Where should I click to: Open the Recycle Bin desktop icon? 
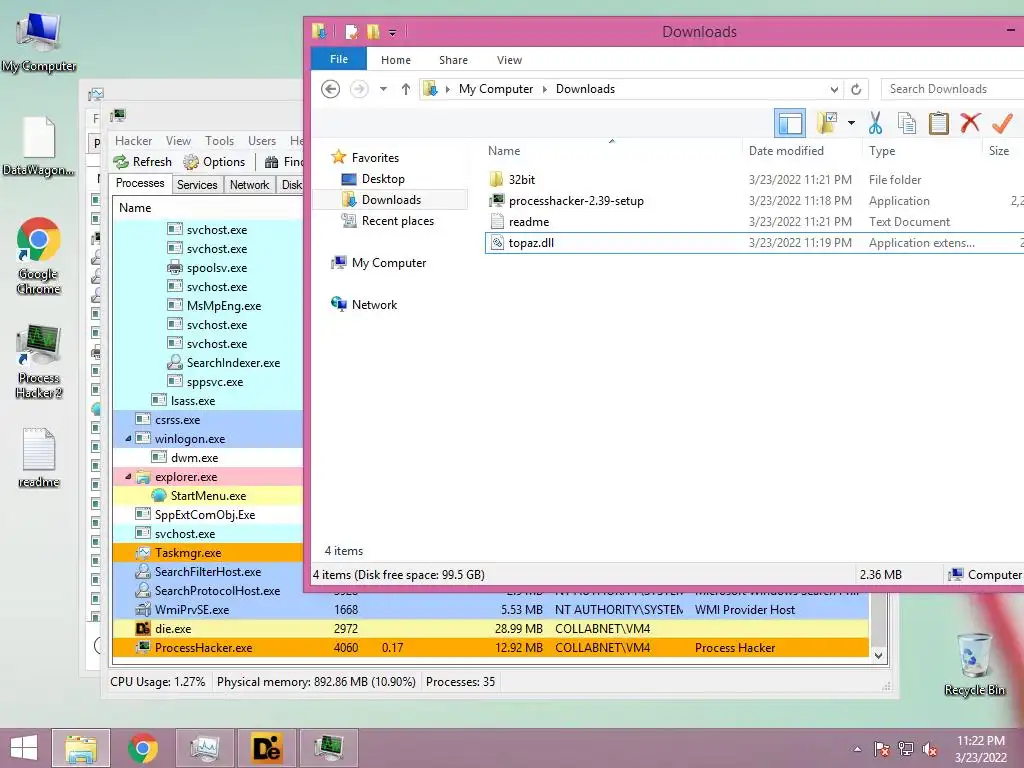pos(974,664)
